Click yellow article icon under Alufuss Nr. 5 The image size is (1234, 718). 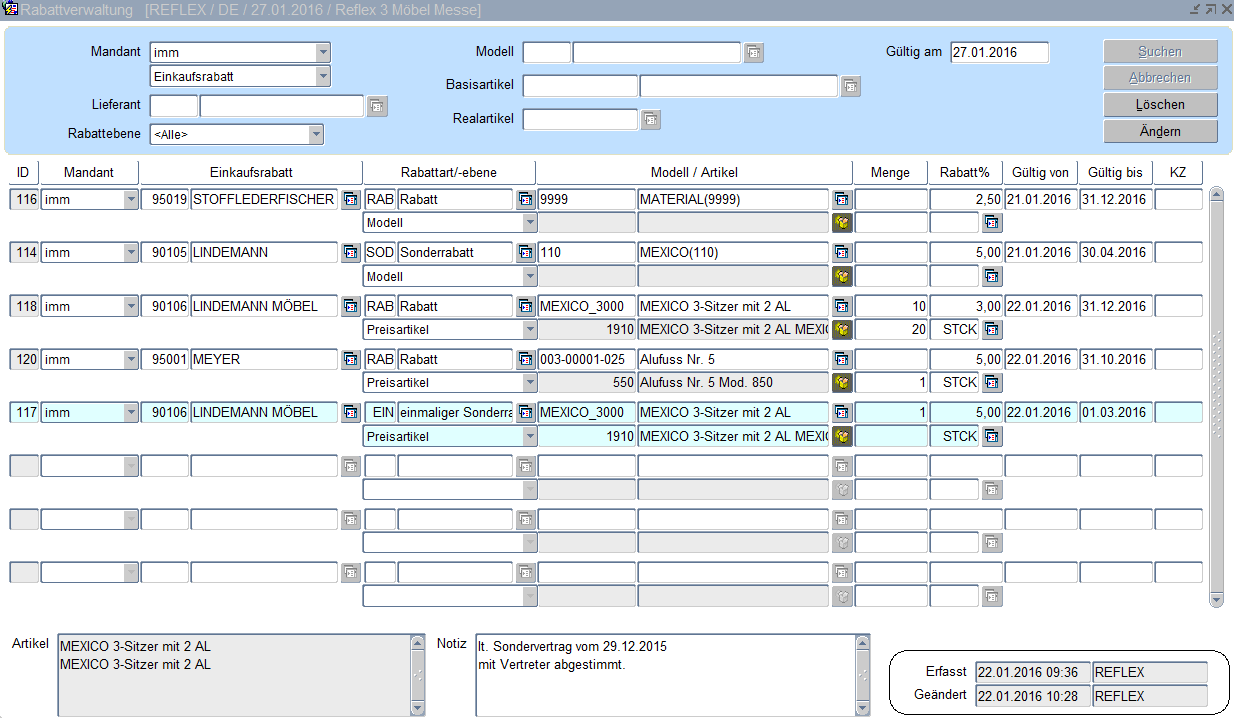click(842, 382)
